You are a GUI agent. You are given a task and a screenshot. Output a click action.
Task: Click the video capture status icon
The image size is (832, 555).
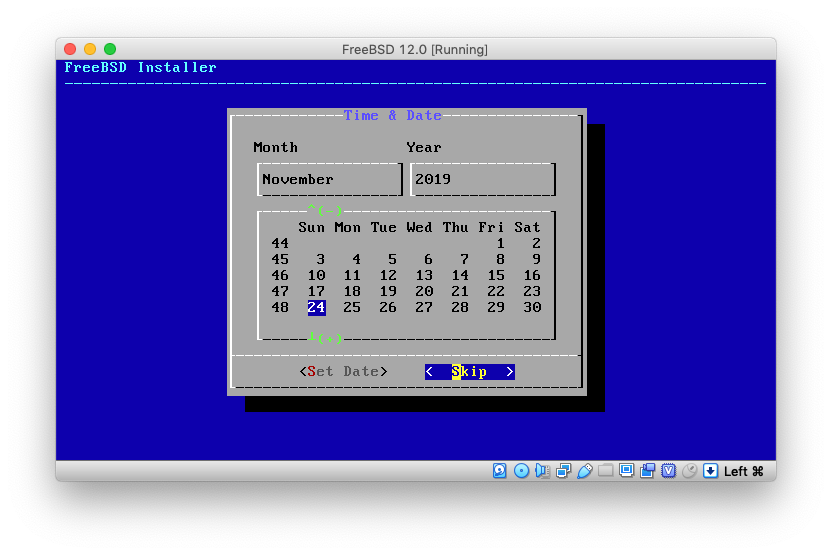coord(648,471)
